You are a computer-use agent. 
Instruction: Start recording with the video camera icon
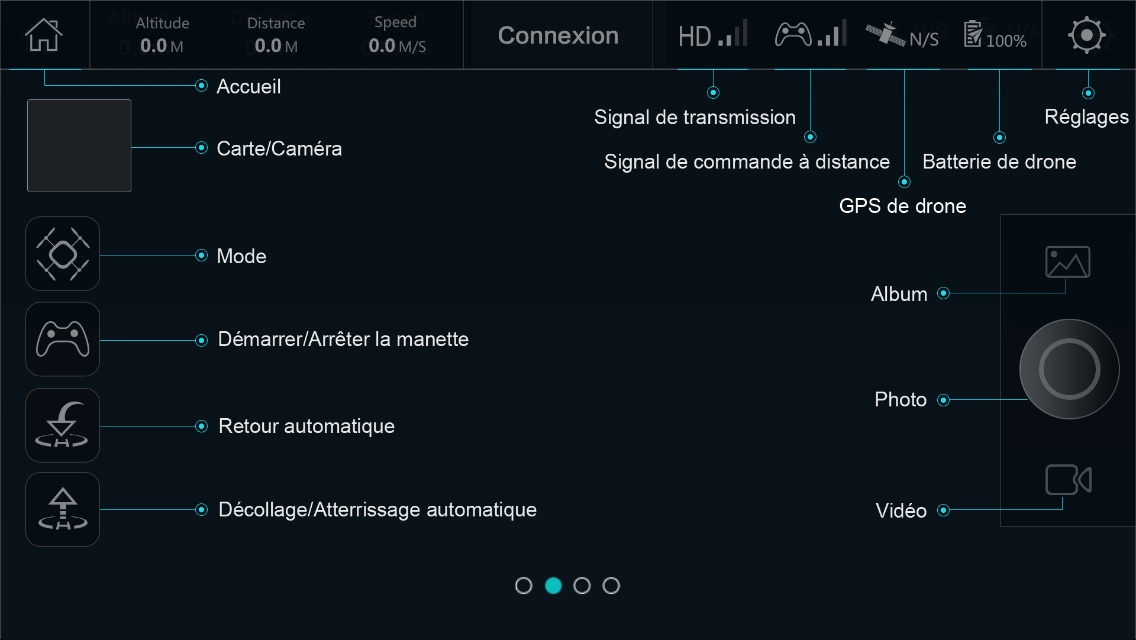click(x=1068, y=480)
